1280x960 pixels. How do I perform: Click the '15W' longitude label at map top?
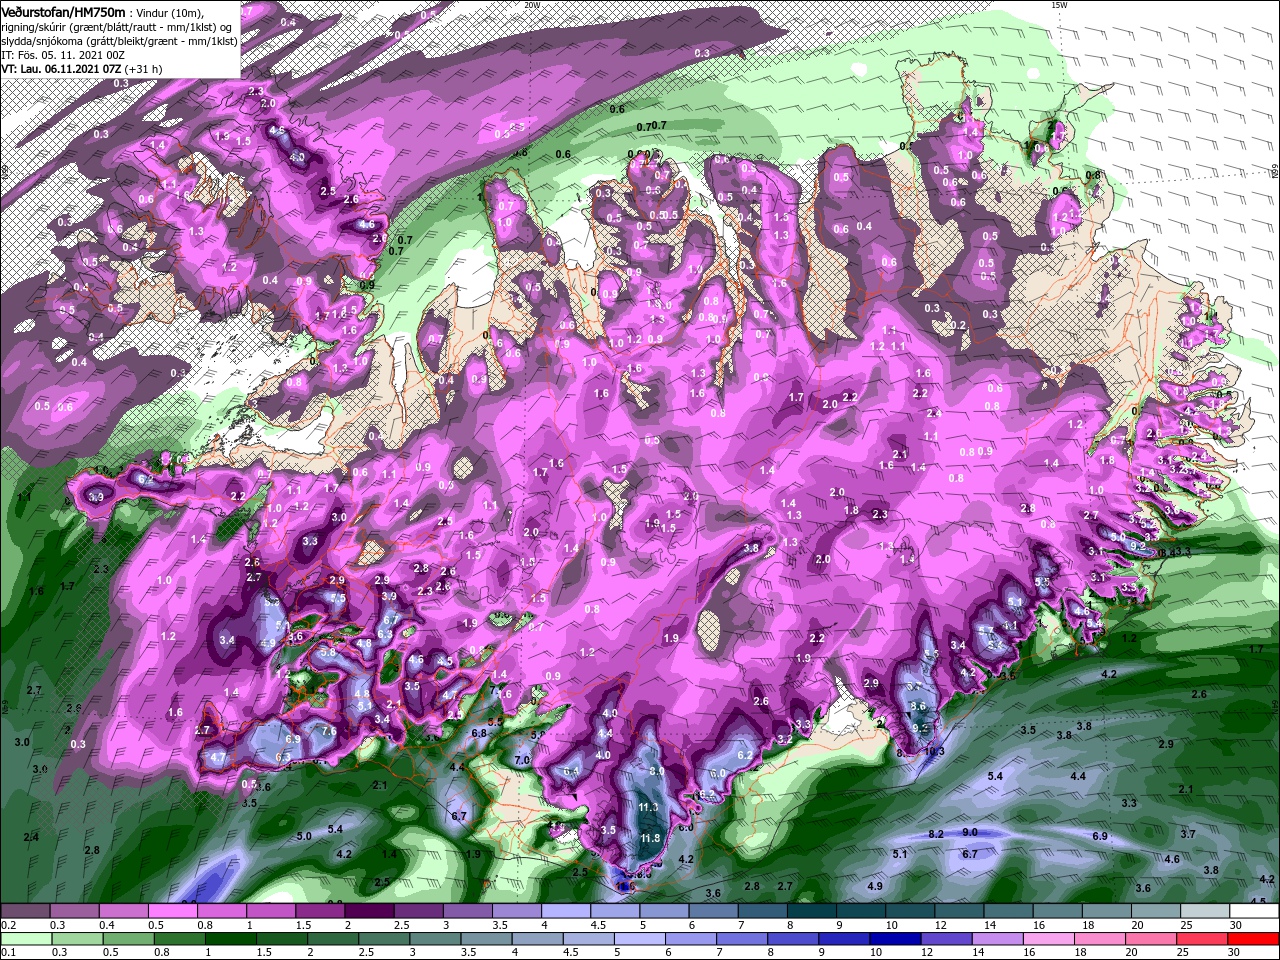(x=1059, y=5)
